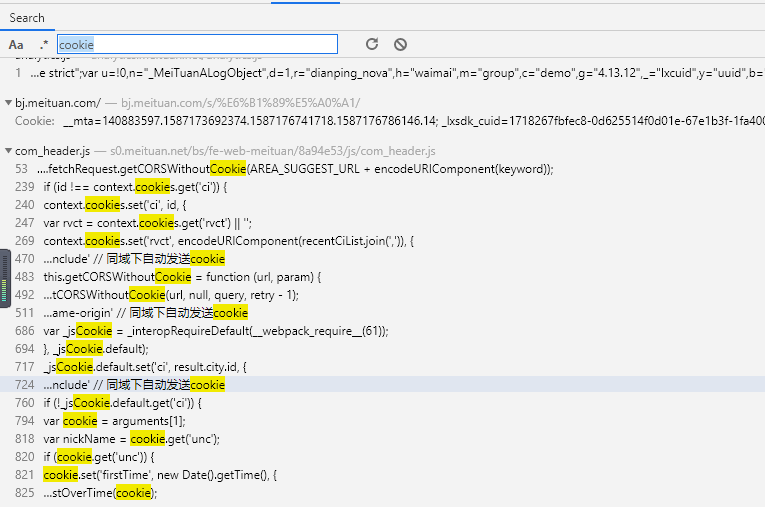This screenshot has width=765, height=507.
Task: Open result line 686 var _jsCookie
Action: (x=382, y=331)
